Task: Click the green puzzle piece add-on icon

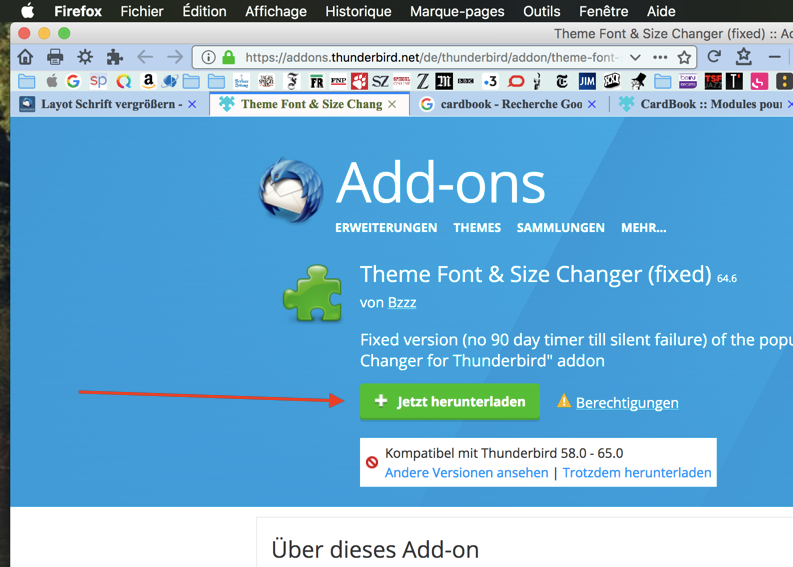Action: pyautogui.click(x=312, y=293)
